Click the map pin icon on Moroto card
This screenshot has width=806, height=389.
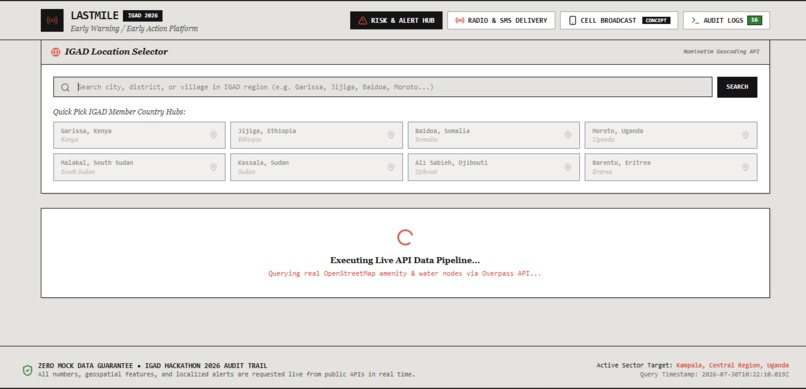point(745,135)
